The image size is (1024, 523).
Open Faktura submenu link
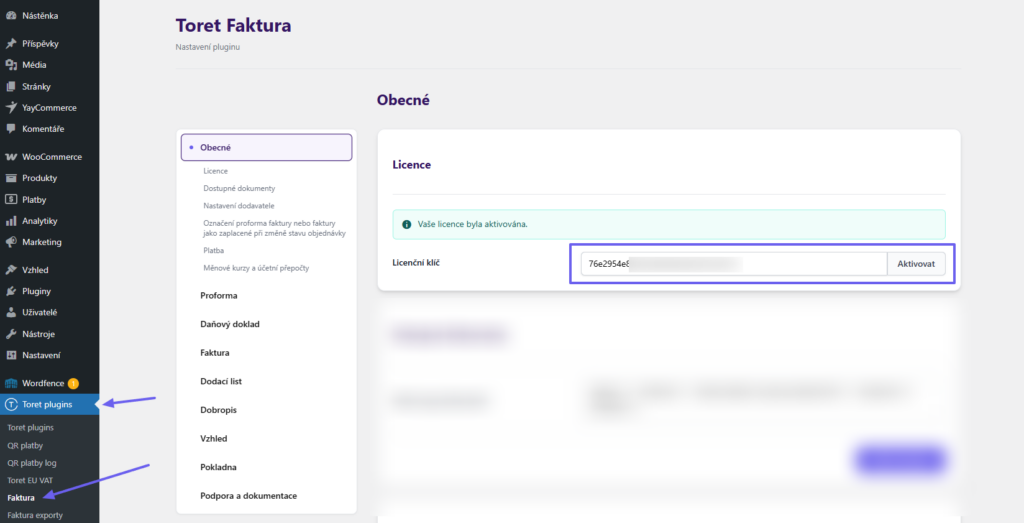21,498
